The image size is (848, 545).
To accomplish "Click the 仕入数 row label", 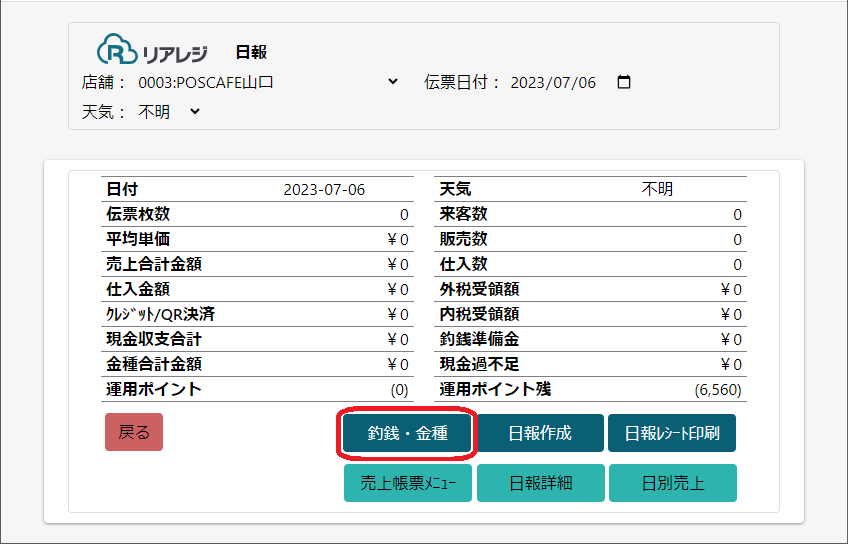I will point(463,264).
